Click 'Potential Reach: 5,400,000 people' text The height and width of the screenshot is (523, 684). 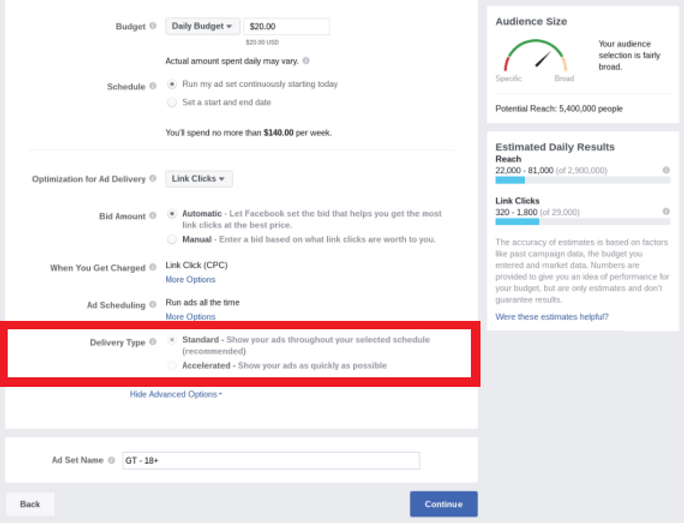[559, 109]
